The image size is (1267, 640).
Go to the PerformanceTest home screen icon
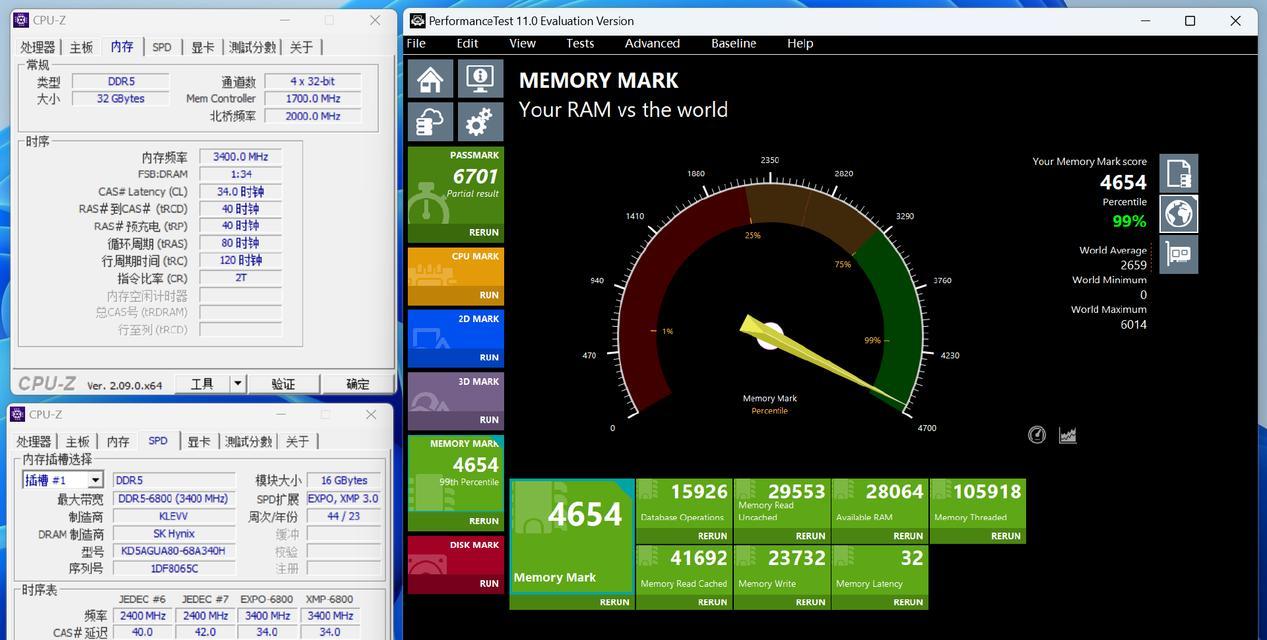431,79
